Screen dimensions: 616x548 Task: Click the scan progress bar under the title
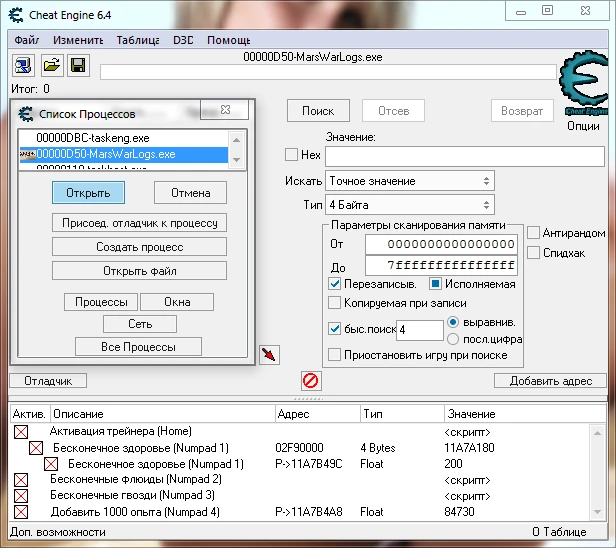coord(328,72)
